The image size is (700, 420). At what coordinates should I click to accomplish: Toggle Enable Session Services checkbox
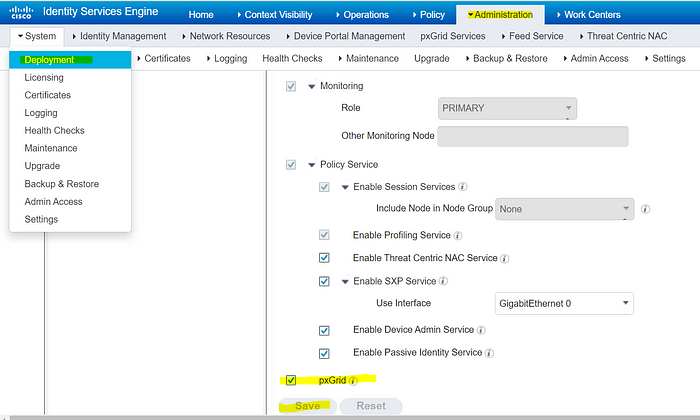click(x=324, y=187)
